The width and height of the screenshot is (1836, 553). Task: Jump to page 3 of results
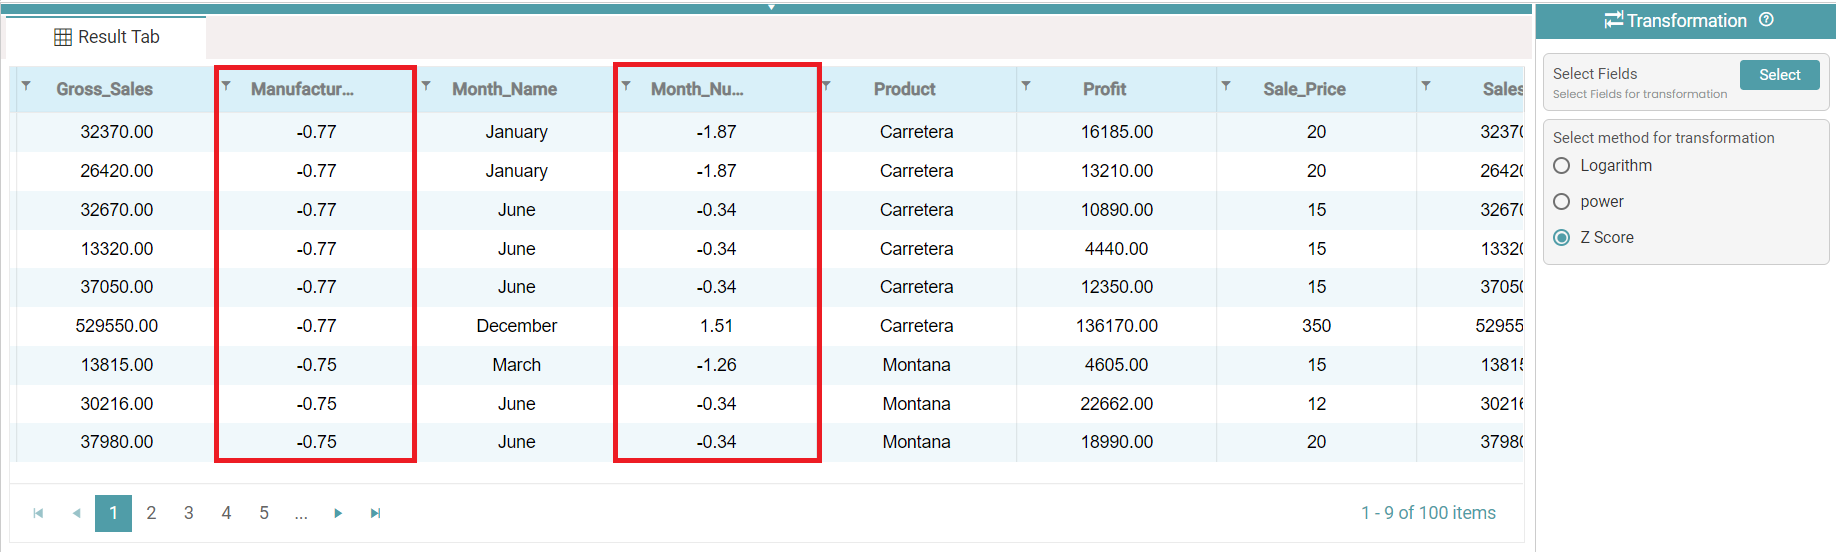tap(188, 513)
